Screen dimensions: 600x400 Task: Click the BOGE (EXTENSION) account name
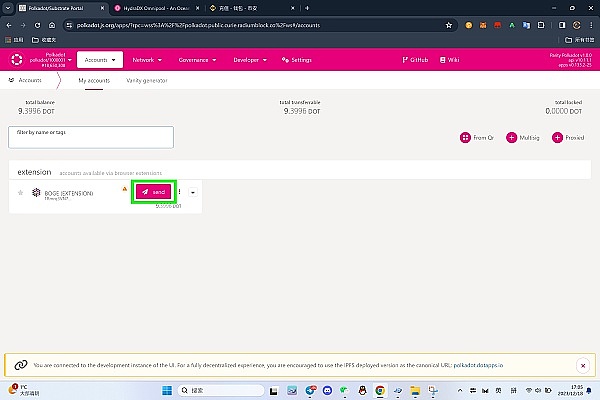[x=69, y=193]
